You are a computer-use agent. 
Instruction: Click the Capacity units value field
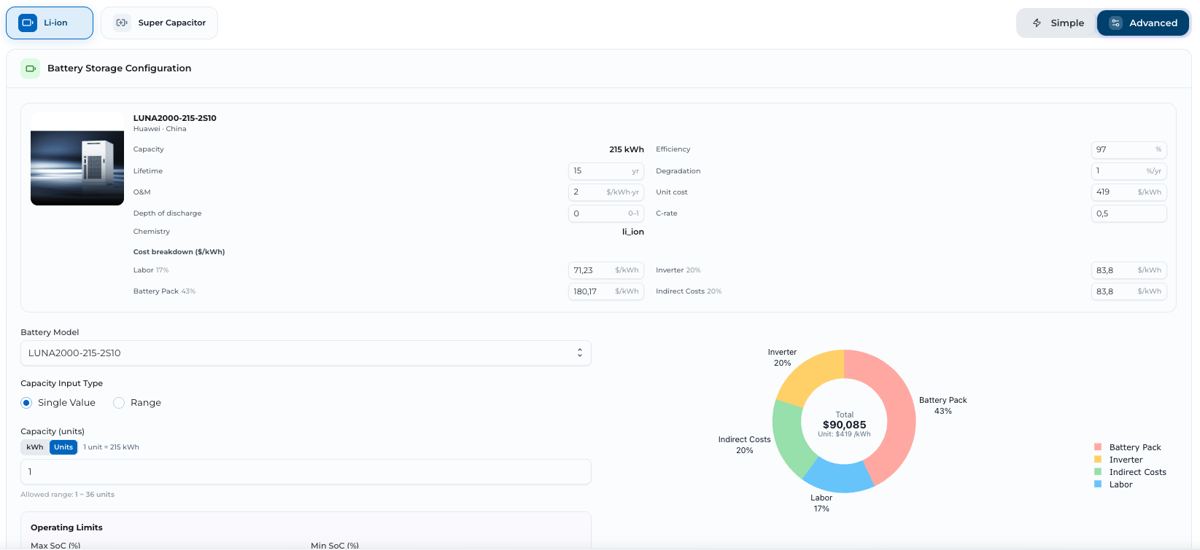pos(306,472)
